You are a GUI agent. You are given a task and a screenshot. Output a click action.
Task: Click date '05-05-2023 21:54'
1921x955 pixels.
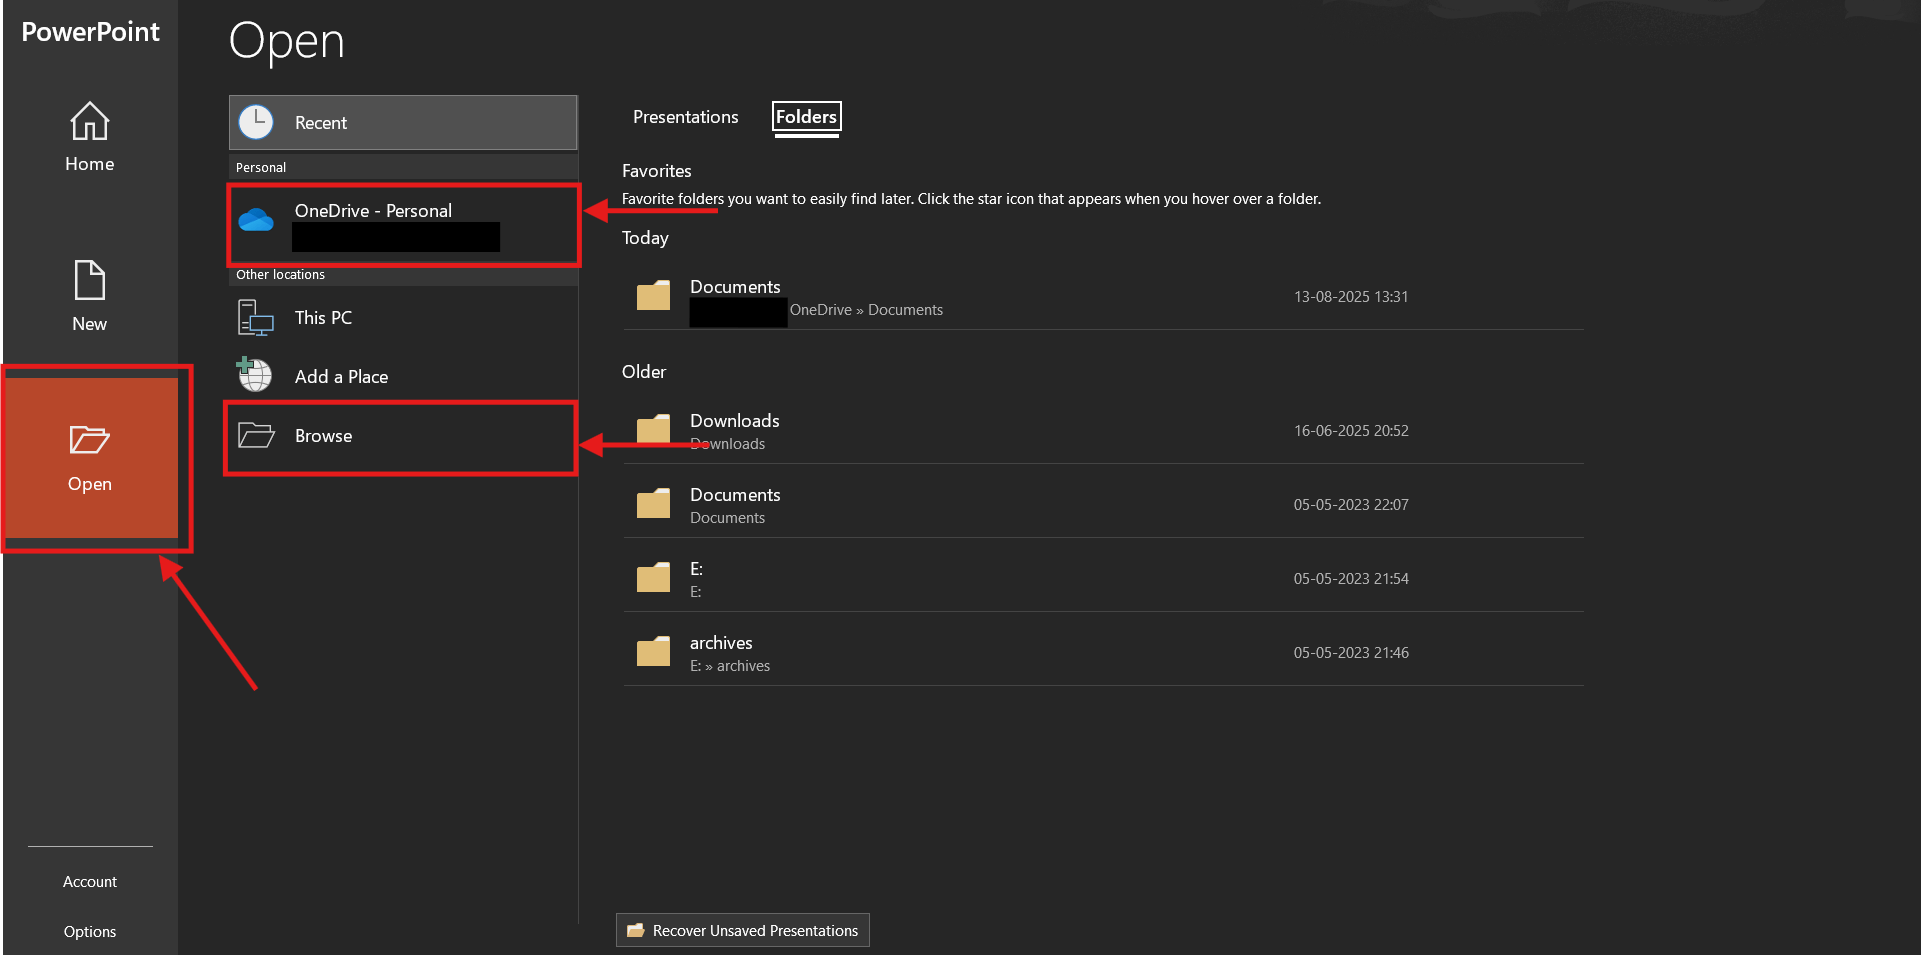point(1351,579)
